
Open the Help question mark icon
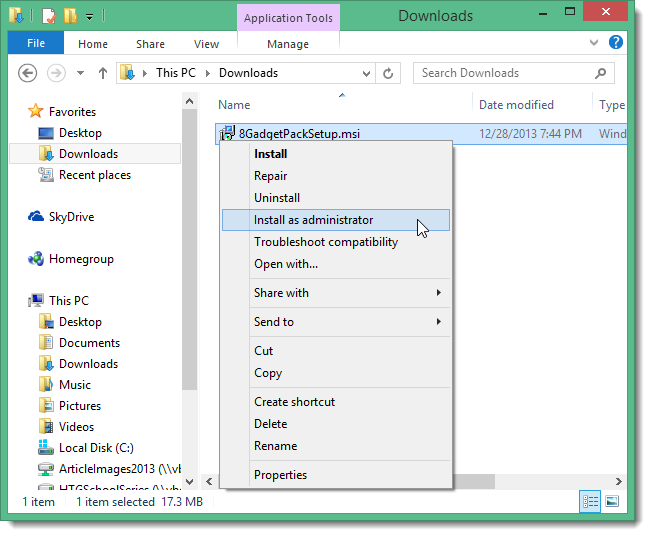[x=616, y=42]
